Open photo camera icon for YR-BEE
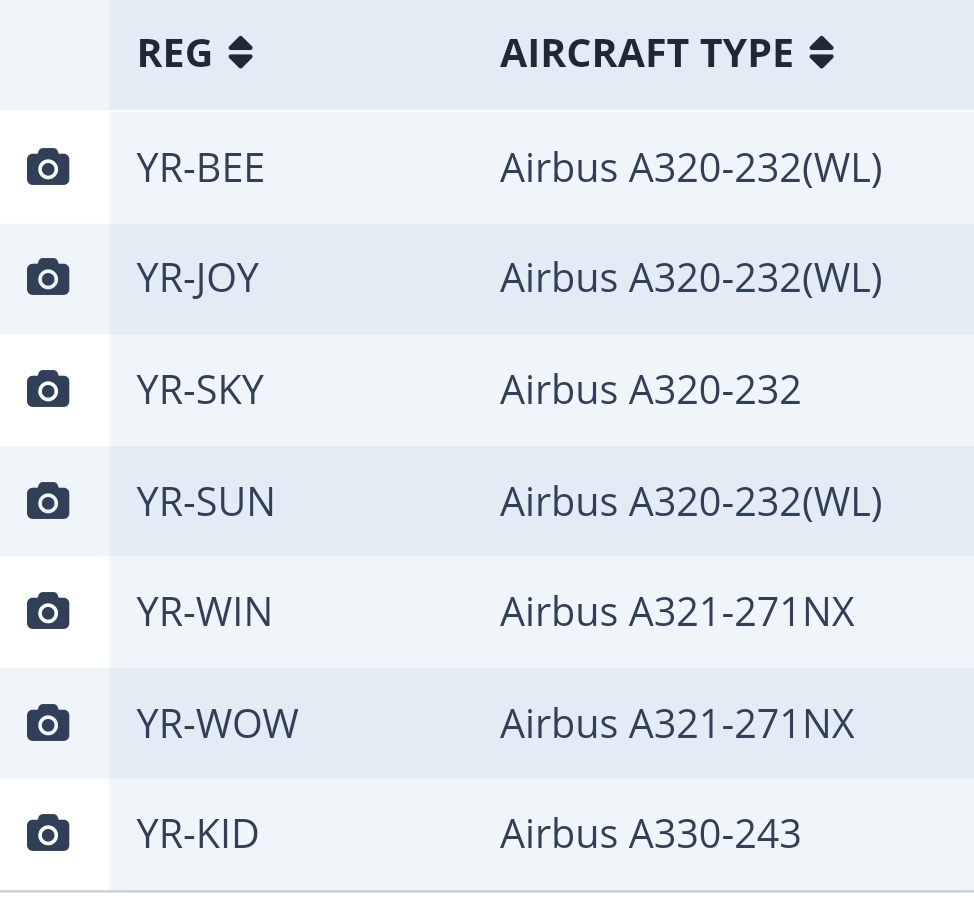 point(48,166)
